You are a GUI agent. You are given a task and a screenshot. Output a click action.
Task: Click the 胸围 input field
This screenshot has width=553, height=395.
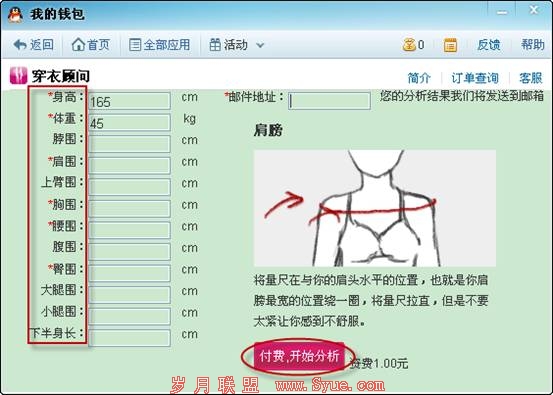(x=129, y=209)
